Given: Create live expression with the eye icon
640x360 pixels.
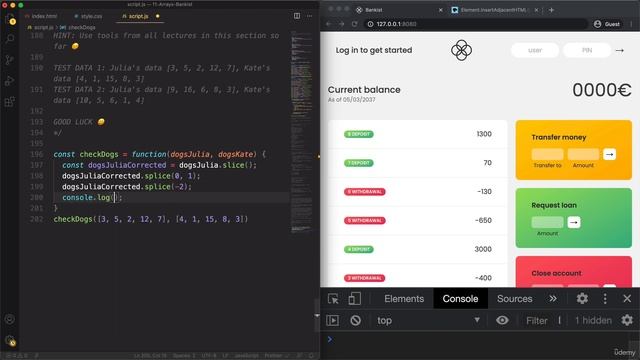Looking at the screenshot, I should tap(502, 320).
